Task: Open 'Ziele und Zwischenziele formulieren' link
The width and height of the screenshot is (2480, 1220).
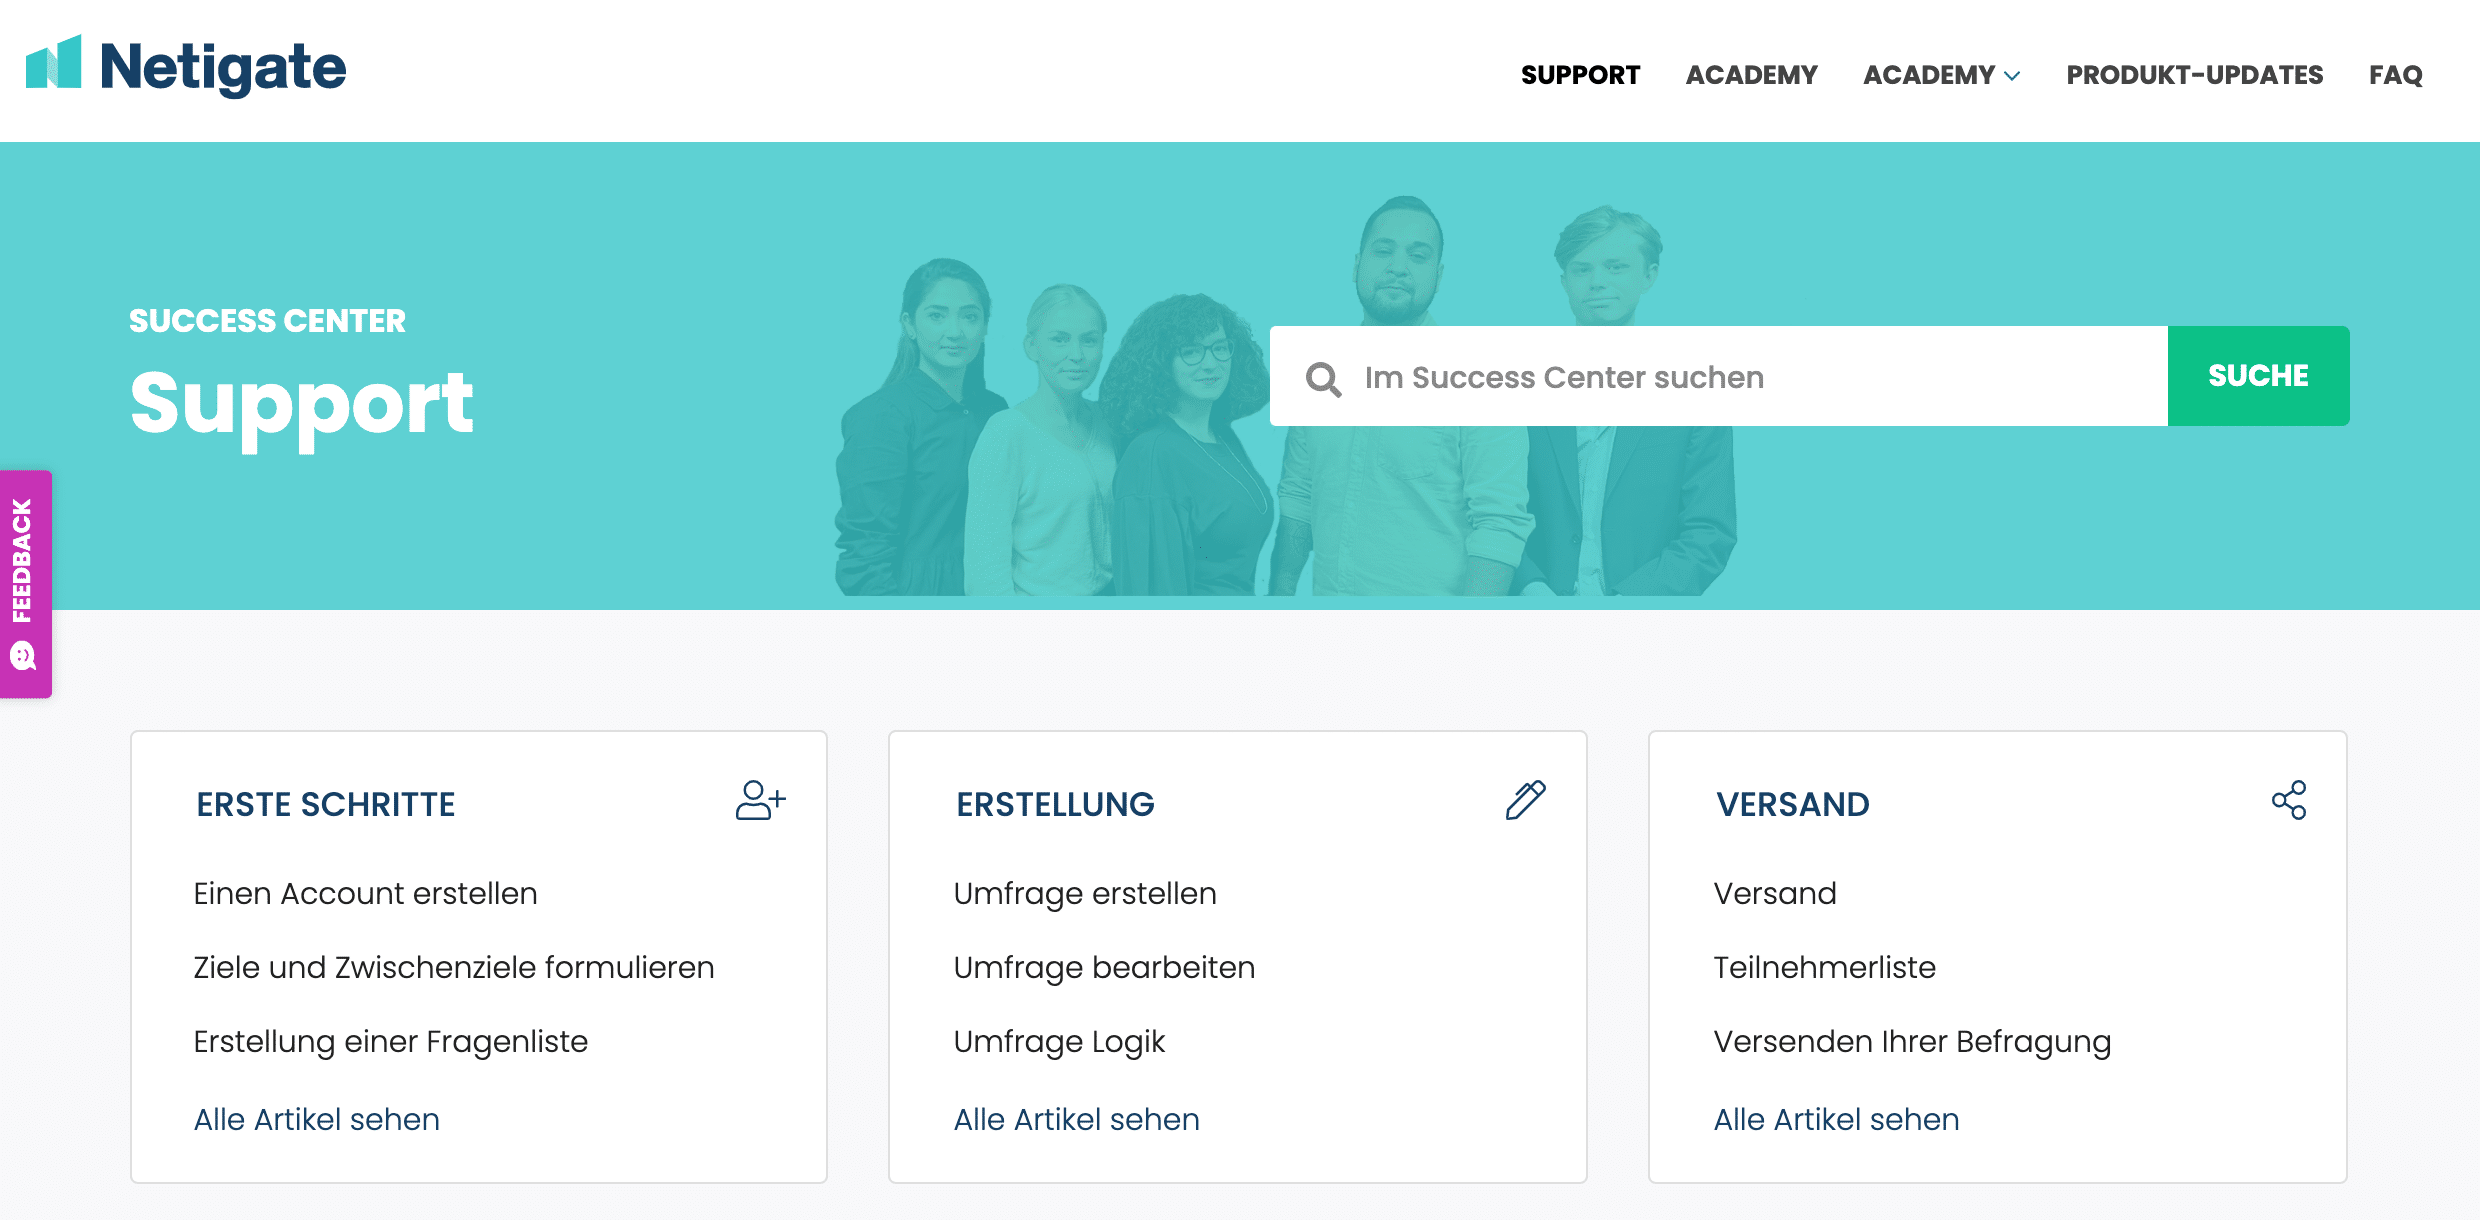Action: pyautogui.click(x=453, y=967)
